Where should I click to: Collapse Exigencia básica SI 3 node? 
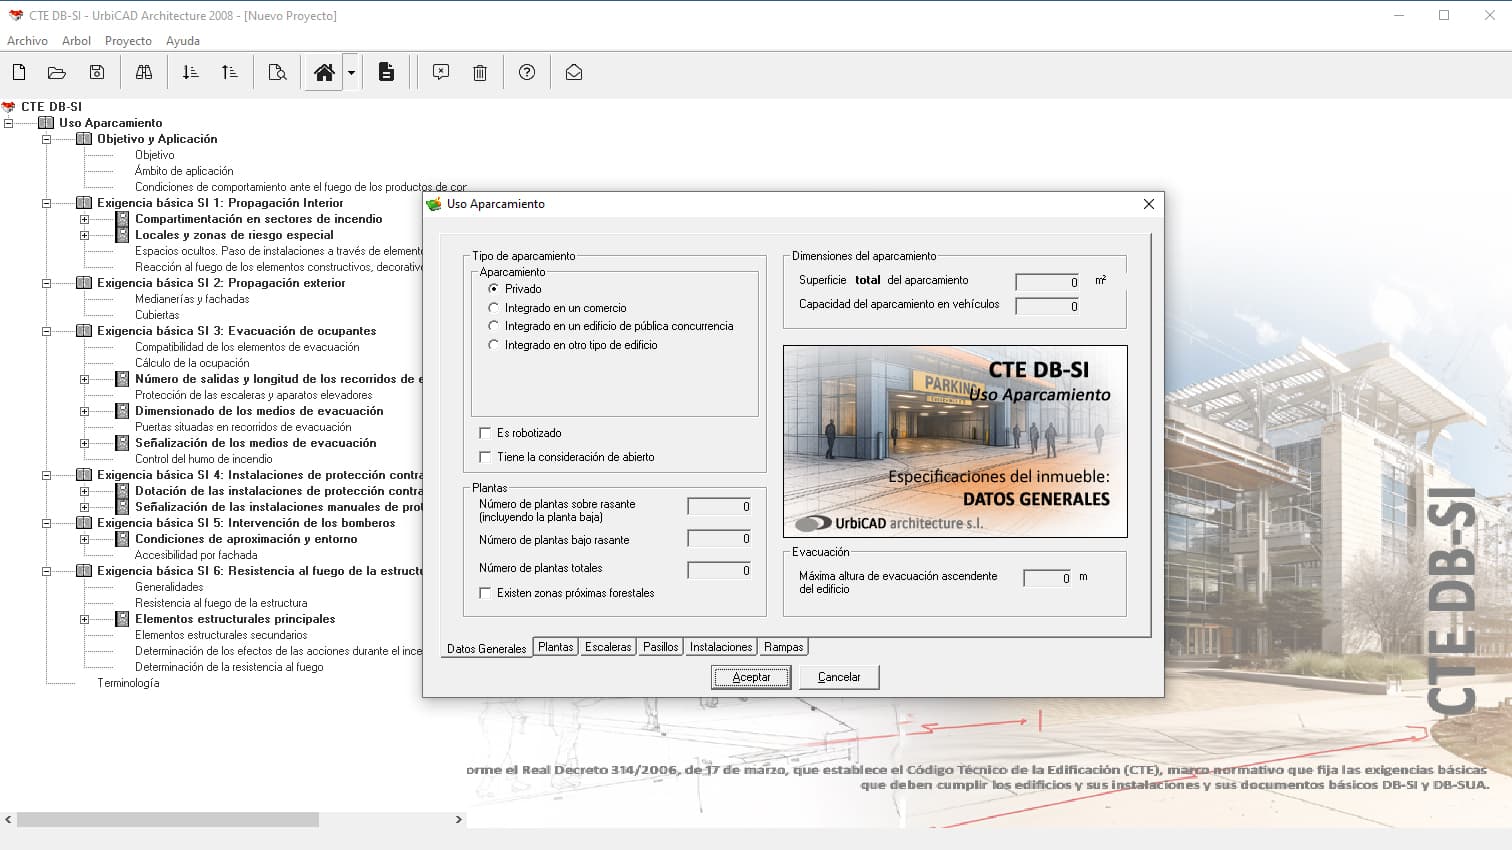pos(46,331)
